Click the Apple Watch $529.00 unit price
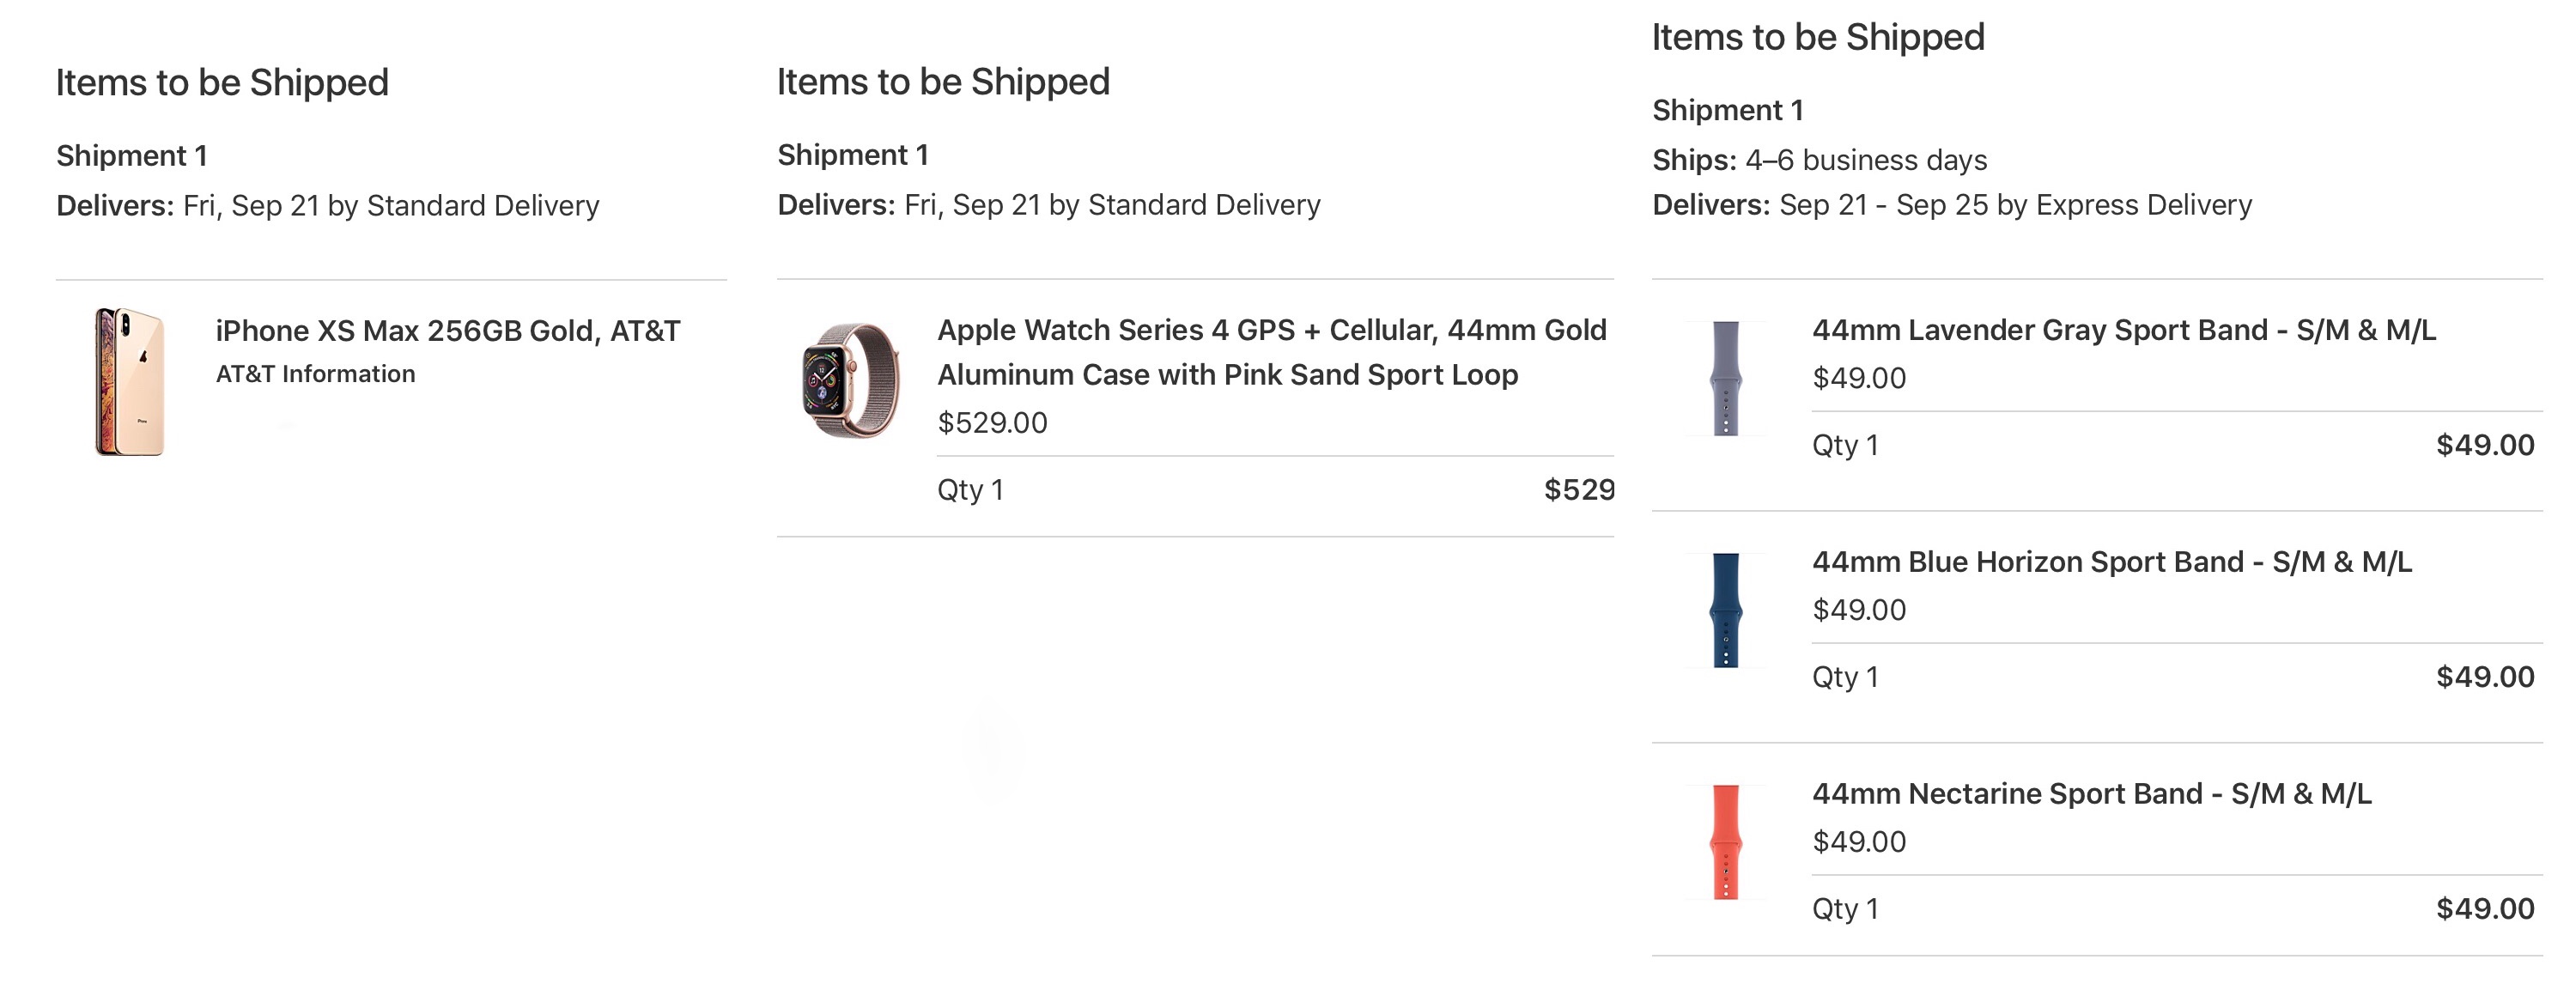Screen dimensions: 2576x984 (992, 423)
